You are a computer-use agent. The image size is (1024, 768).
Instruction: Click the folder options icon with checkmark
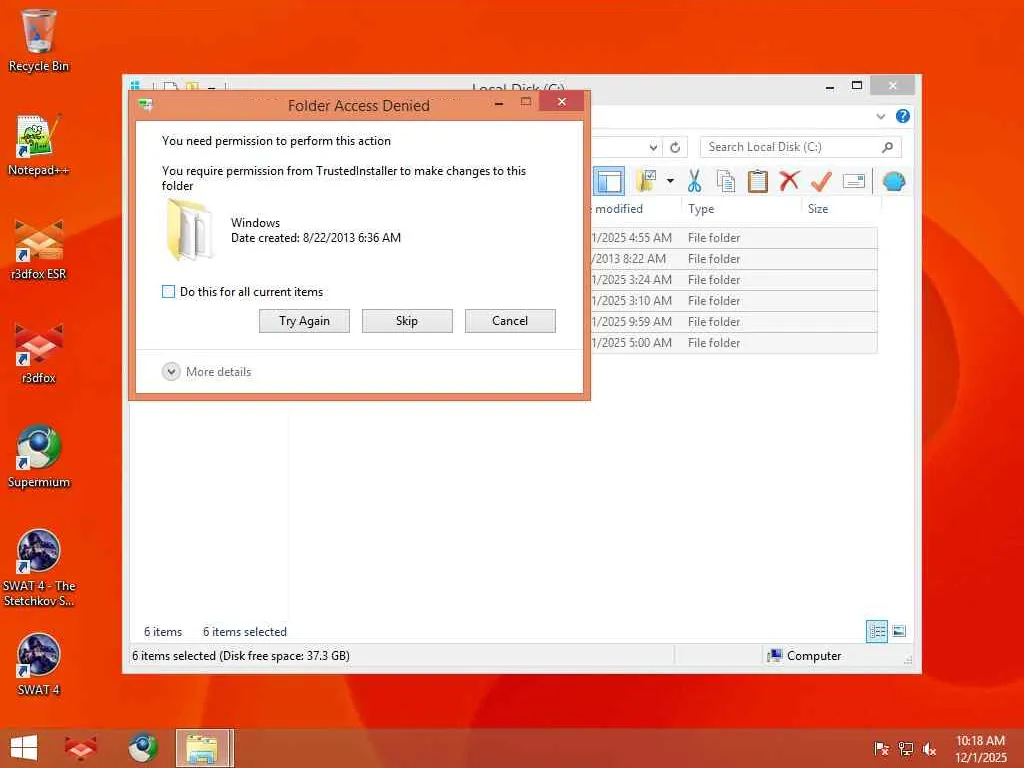tap(646, 181)
